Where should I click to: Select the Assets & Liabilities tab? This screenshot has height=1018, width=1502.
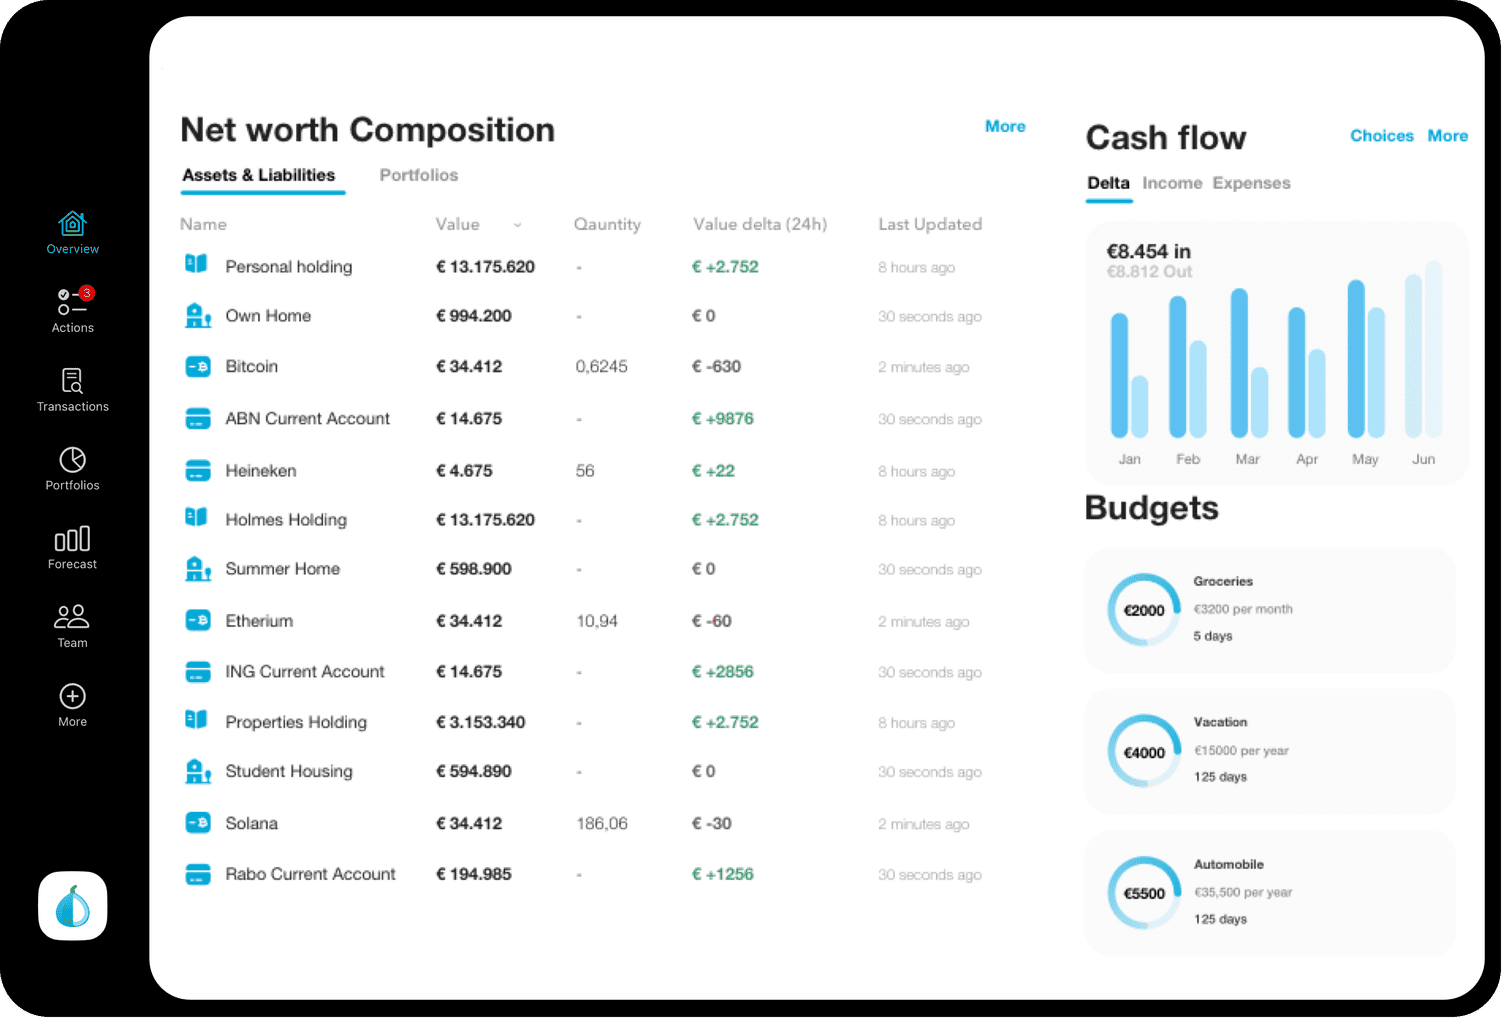(x=258, y=175)
